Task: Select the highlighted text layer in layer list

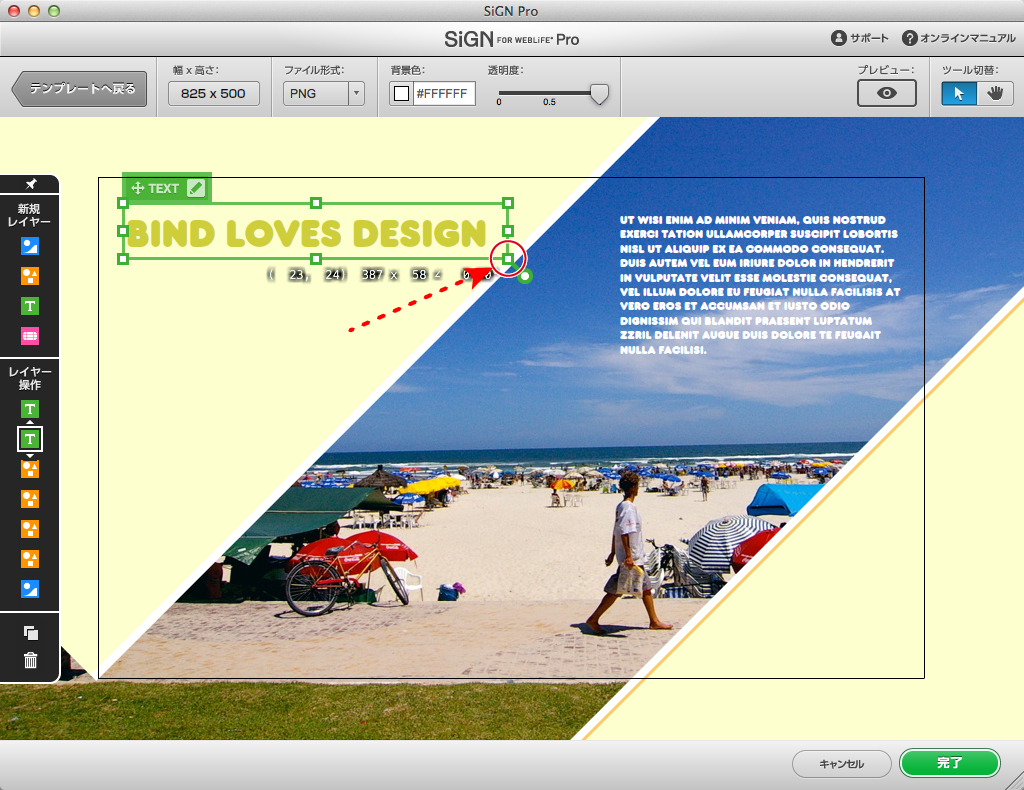Action: click(30, 439)
